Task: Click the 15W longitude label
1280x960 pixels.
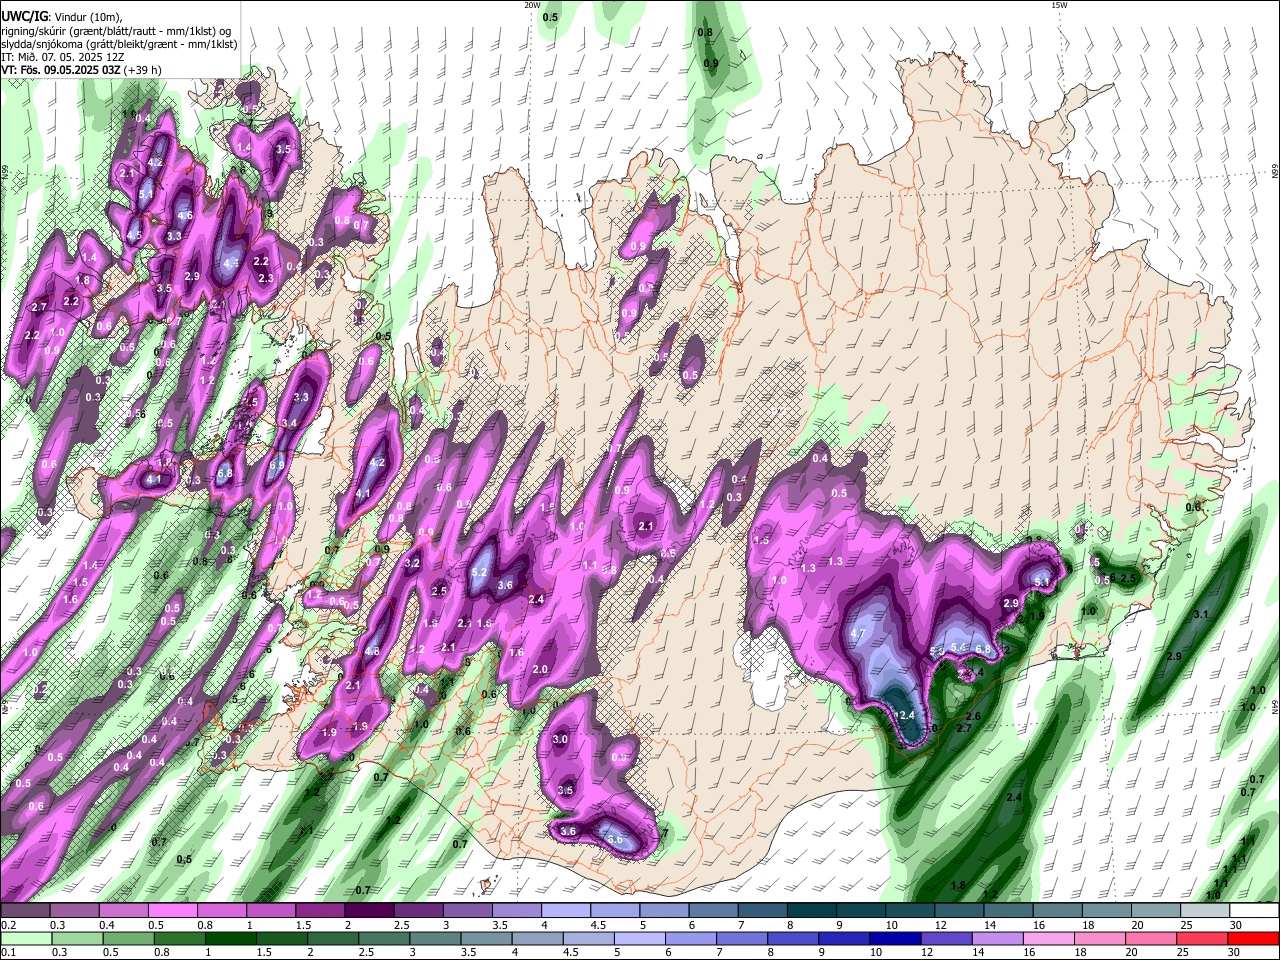Action: click(x=1059, y=5)
